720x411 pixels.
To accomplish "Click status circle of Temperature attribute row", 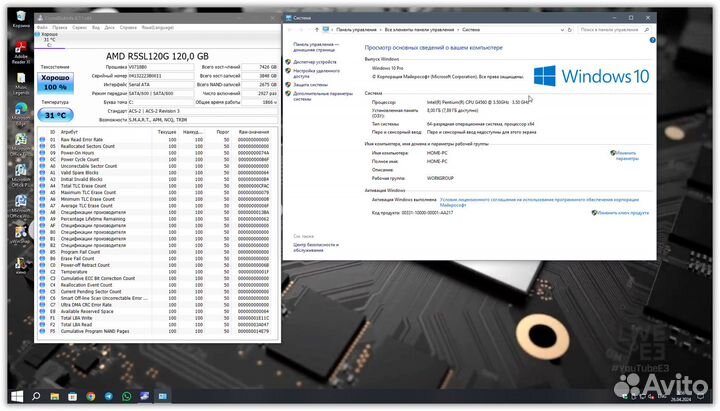I will (42, 272).
